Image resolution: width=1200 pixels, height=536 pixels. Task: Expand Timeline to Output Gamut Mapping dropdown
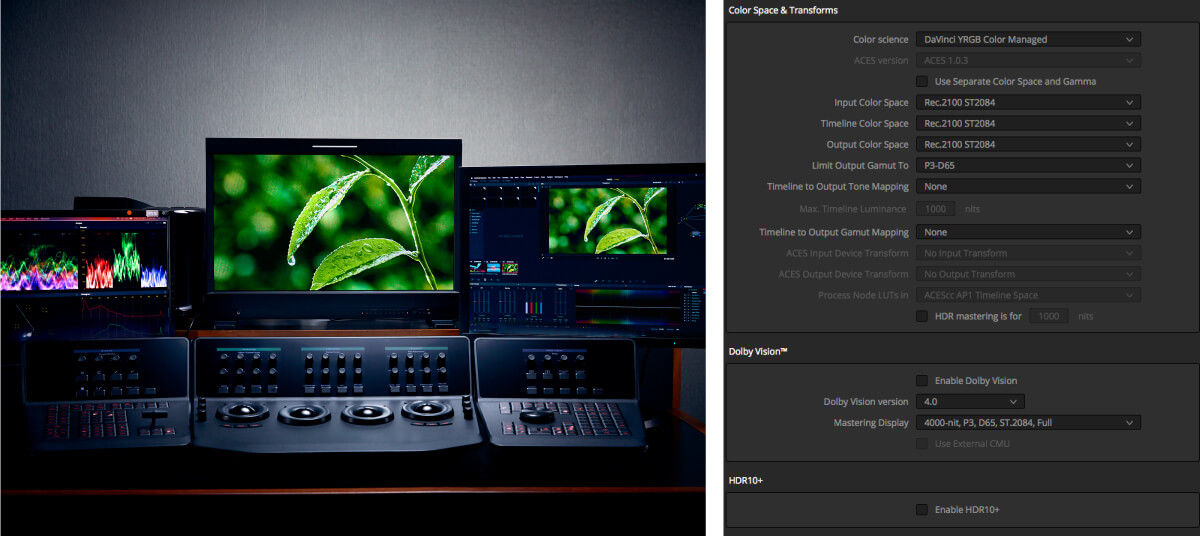[x=1027, y=232]
